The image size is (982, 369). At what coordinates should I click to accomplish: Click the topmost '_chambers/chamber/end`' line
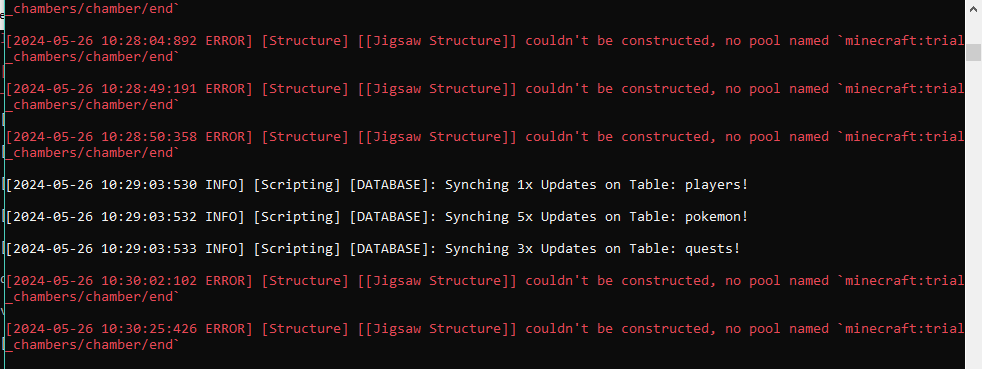pyautogui.click(x=96, y=8)
